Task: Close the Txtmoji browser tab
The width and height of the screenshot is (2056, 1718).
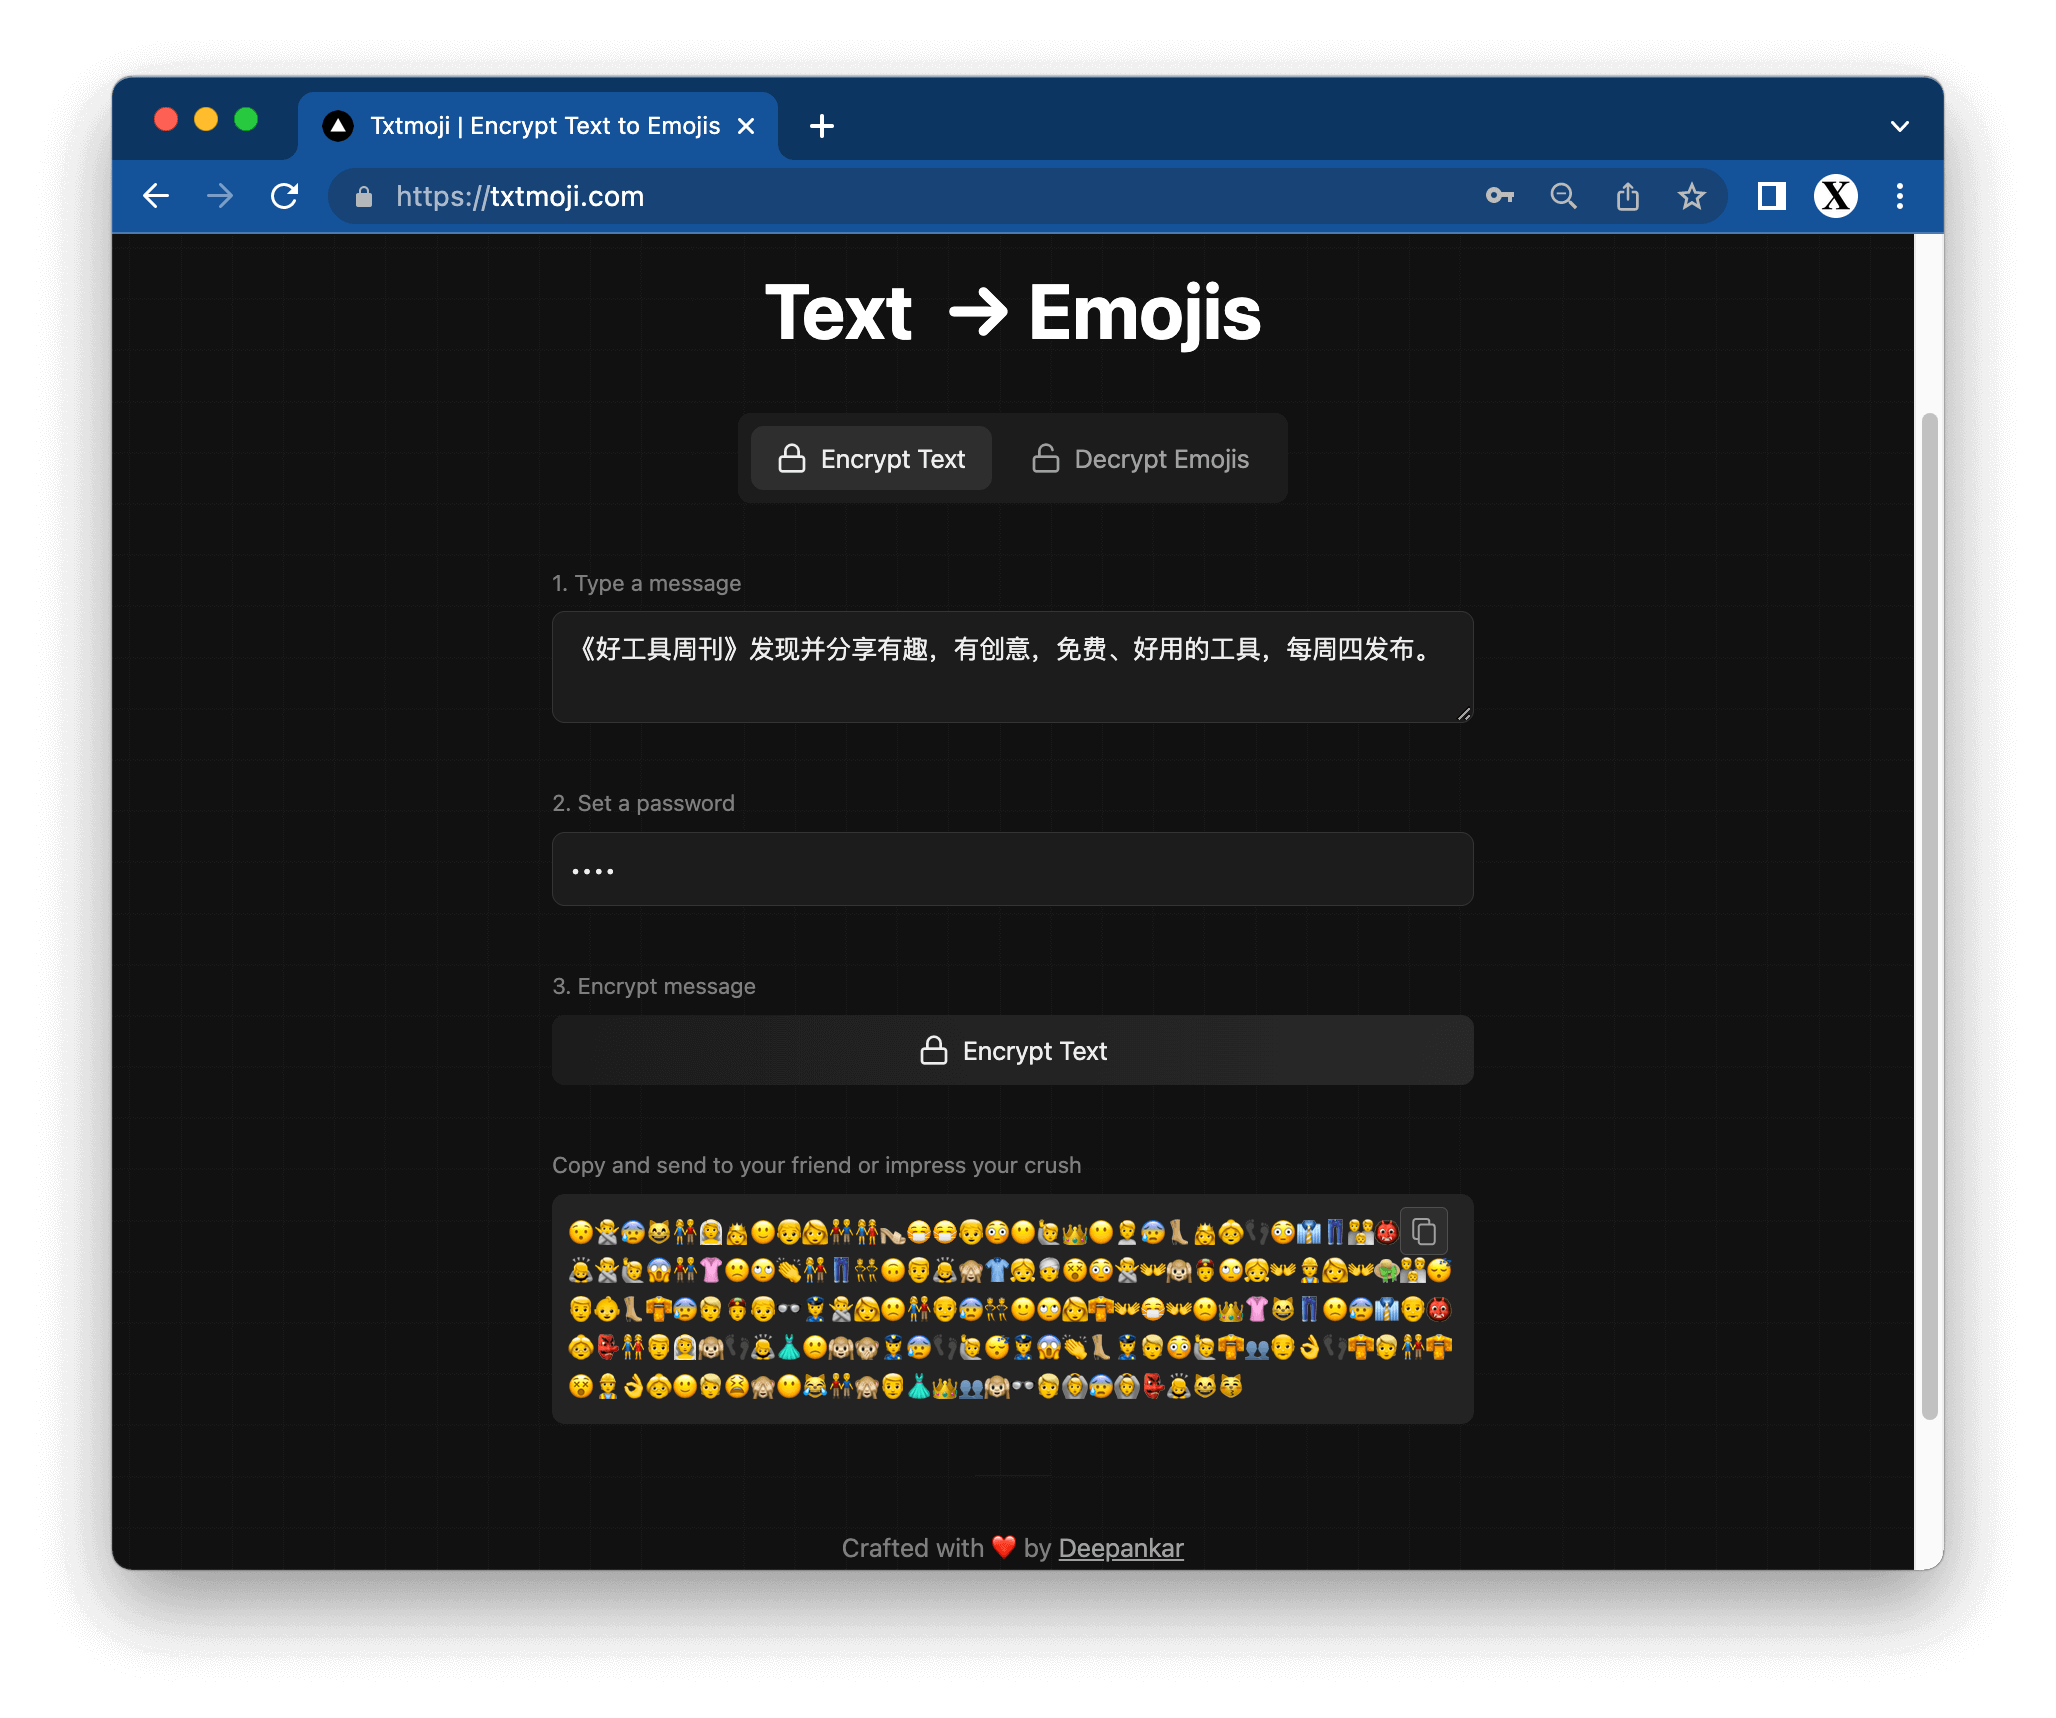Action: click(x=746, y=126)
